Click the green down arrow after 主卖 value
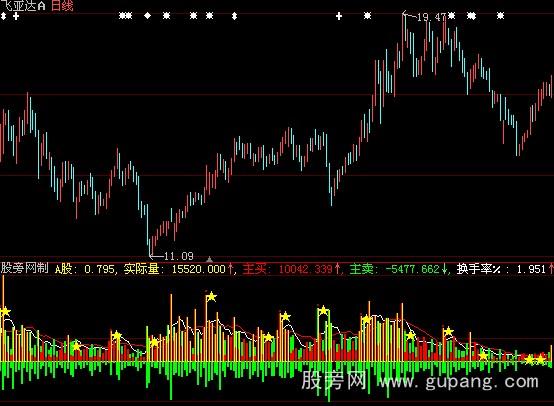Viewport: 554px width, 406px height. tap(445, 269)
